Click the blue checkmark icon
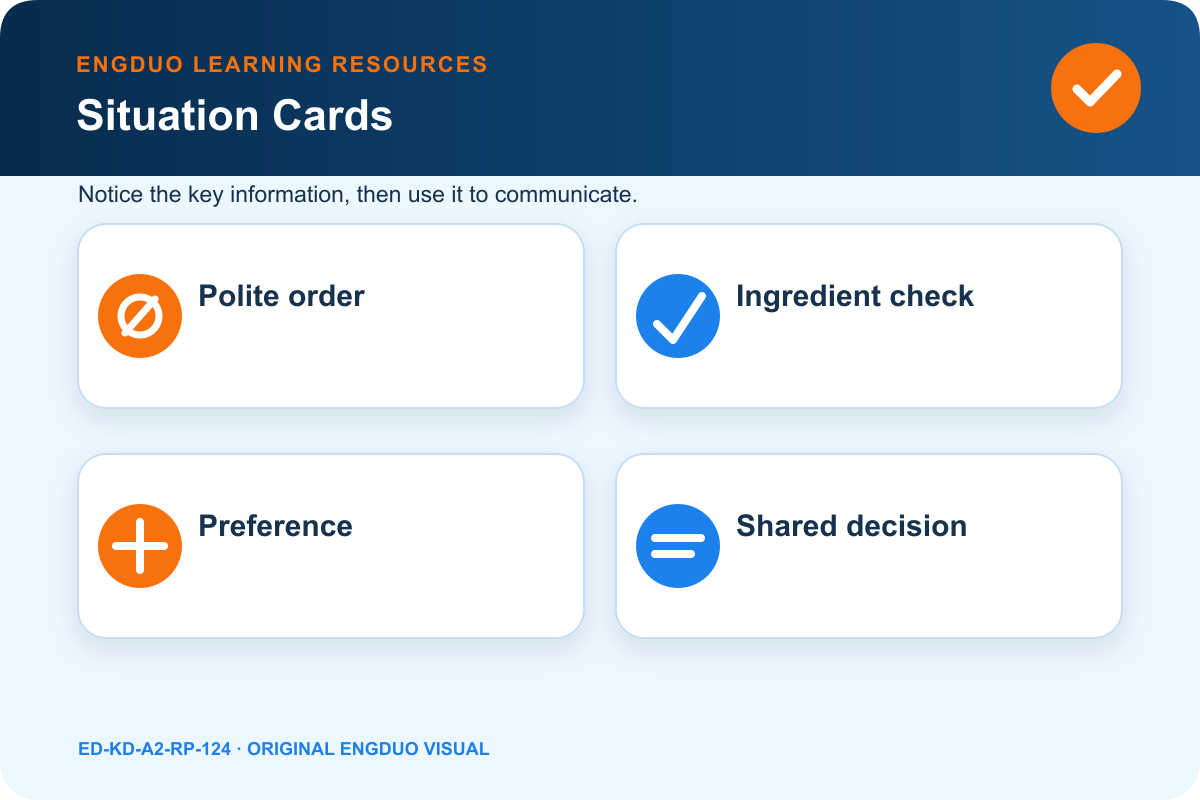The image size is (1200, 800). [678, 316]
